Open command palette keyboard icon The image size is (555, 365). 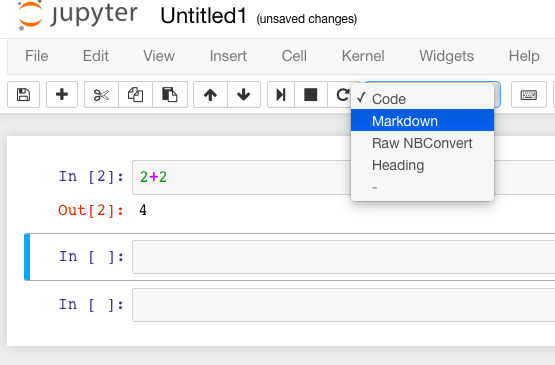[529, 95]
